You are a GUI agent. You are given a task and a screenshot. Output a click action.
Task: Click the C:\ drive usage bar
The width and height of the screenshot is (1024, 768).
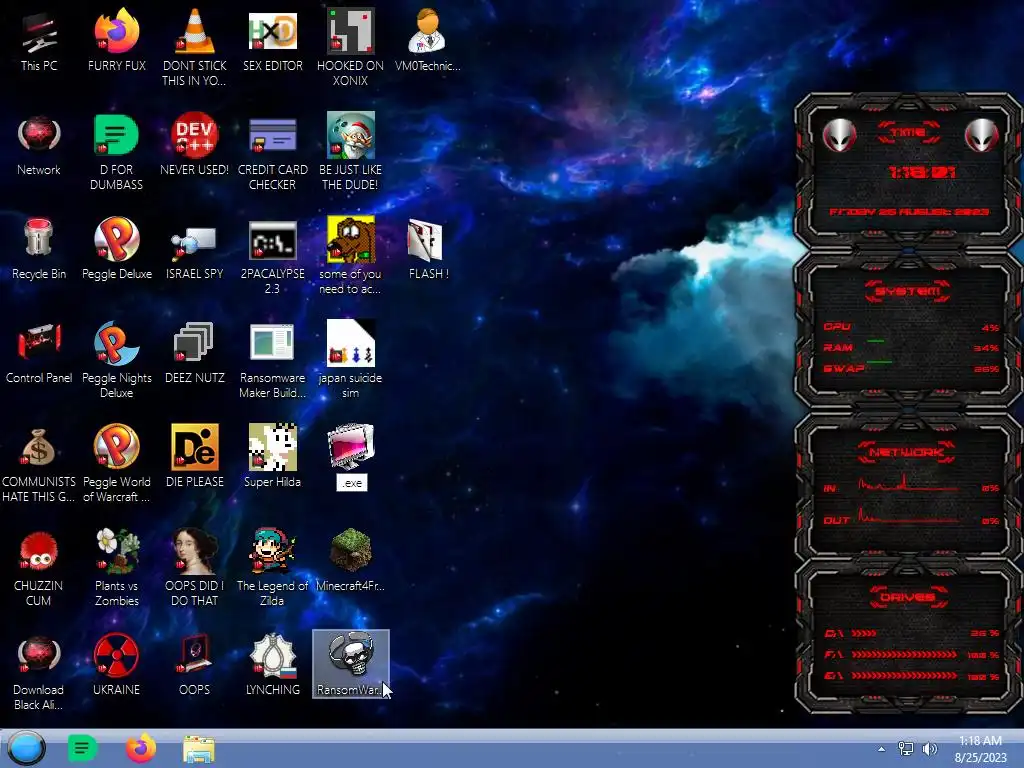[863, 633]
